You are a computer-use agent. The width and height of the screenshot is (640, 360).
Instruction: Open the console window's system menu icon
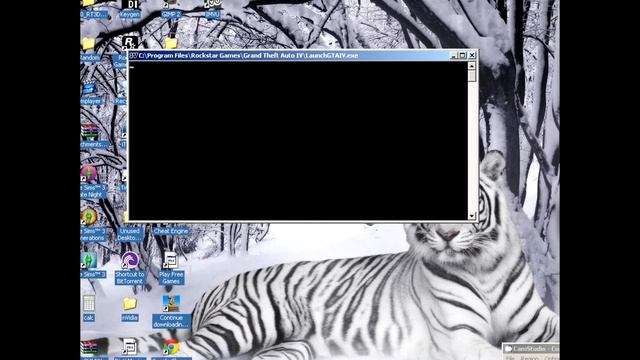click(x=133, y=56)
